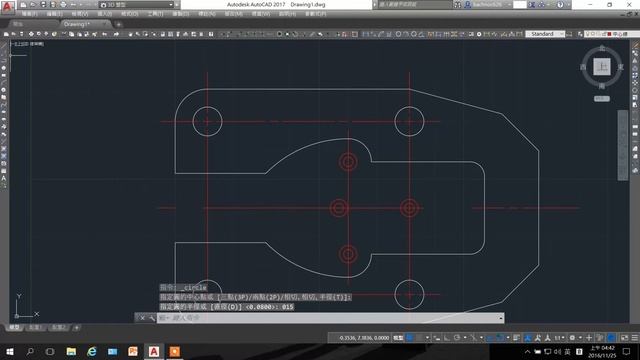
Task: Expand the command line history arrow
Action: [501, 318]
